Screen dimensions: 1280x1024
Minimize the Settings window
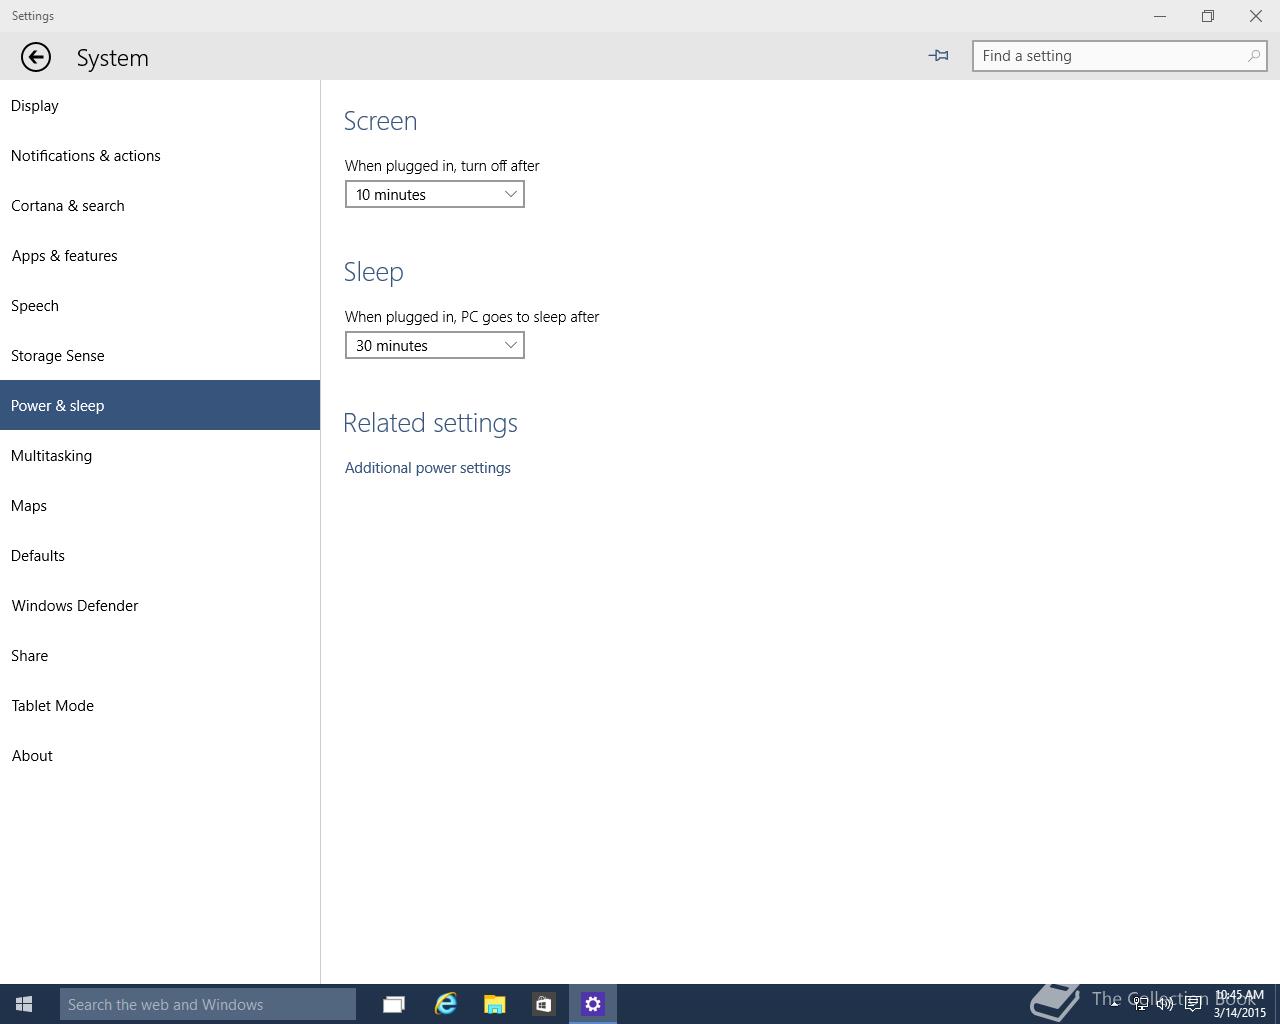point(1160,16)
